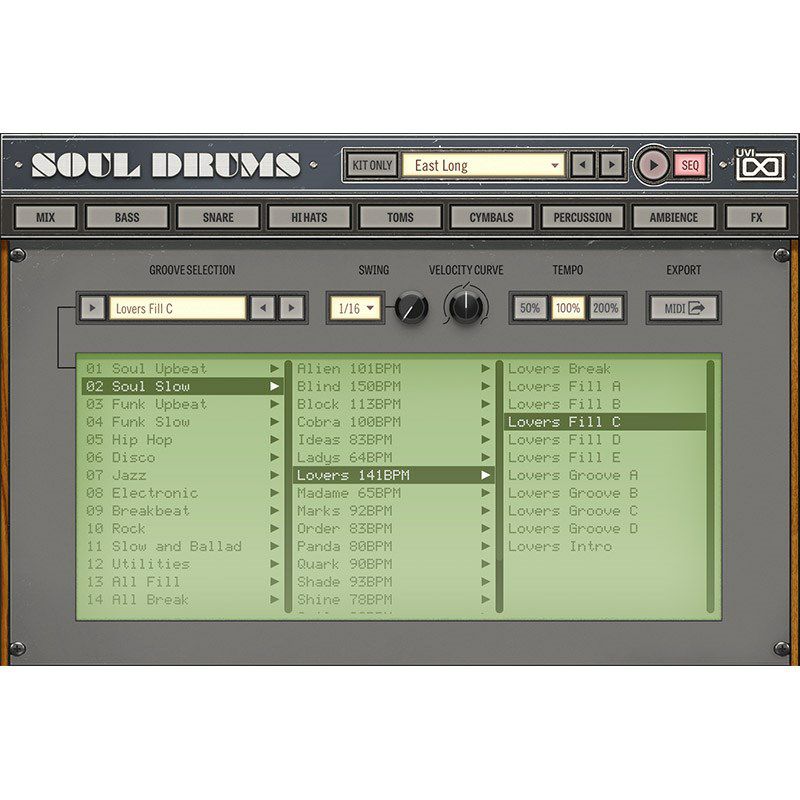Select previous groove arrow
Viewport: 800px width, 800px height.
pos(263,308)
